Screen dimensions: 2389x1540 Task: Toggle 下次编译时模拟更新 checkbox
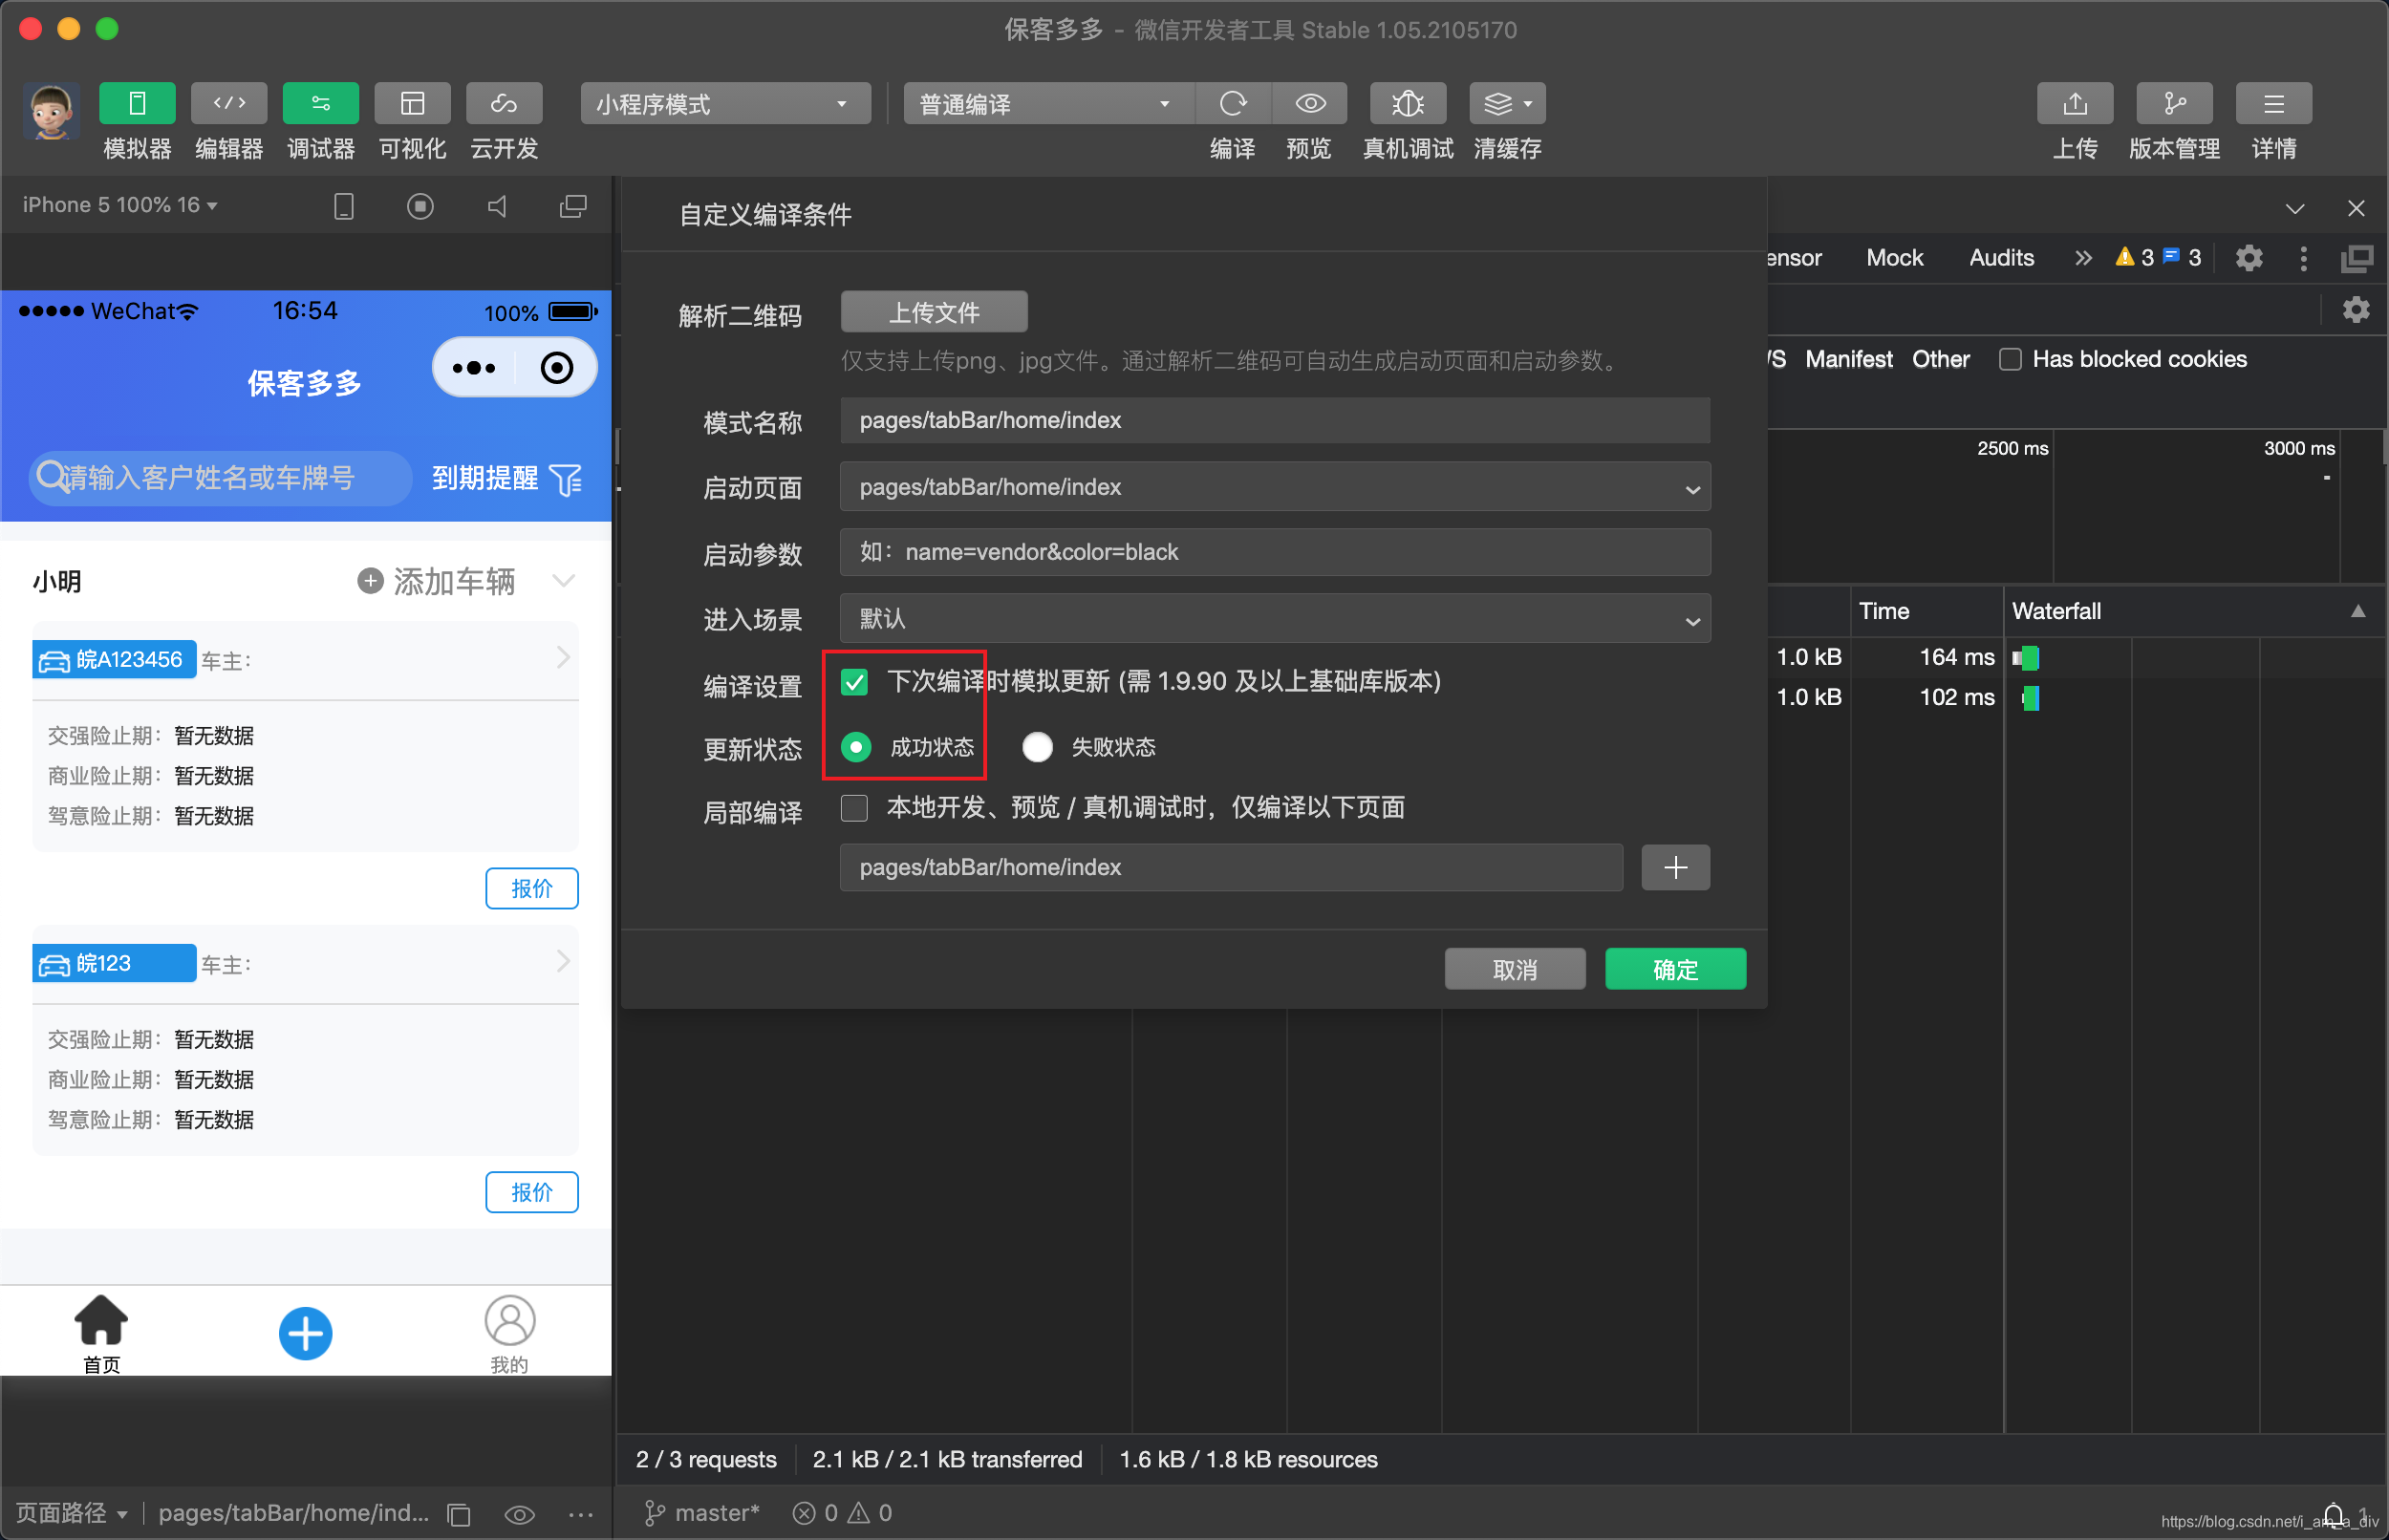pos(854,682)
